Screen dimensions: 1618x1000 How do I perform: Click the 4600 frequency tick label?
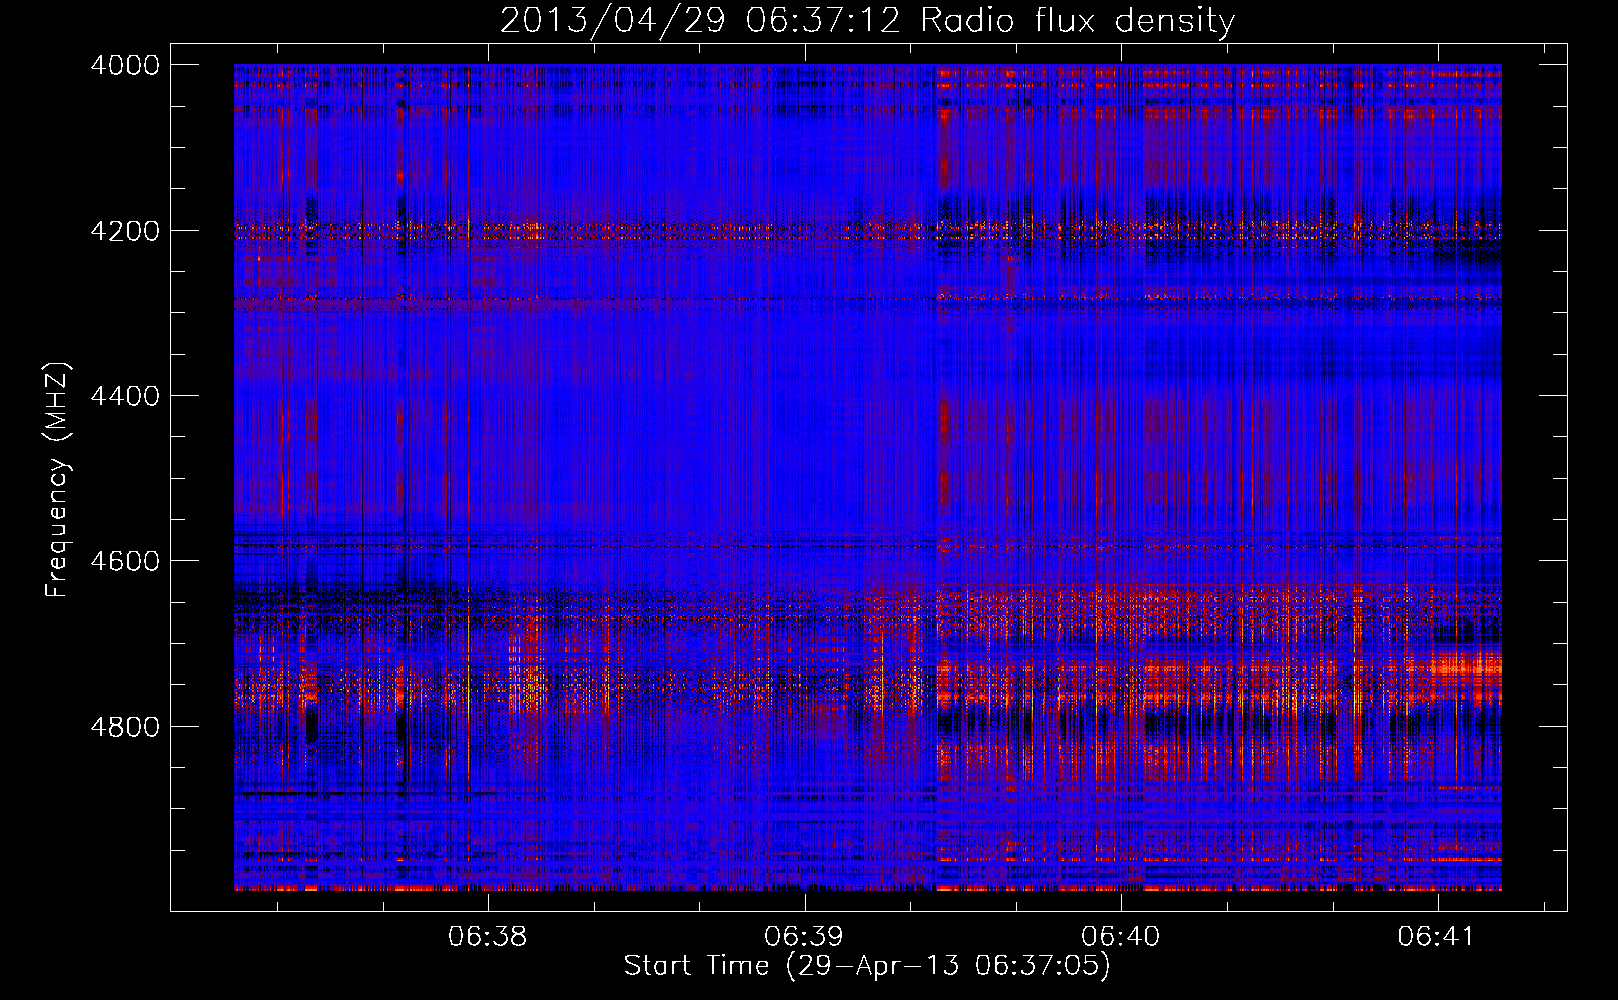(125, 561)
